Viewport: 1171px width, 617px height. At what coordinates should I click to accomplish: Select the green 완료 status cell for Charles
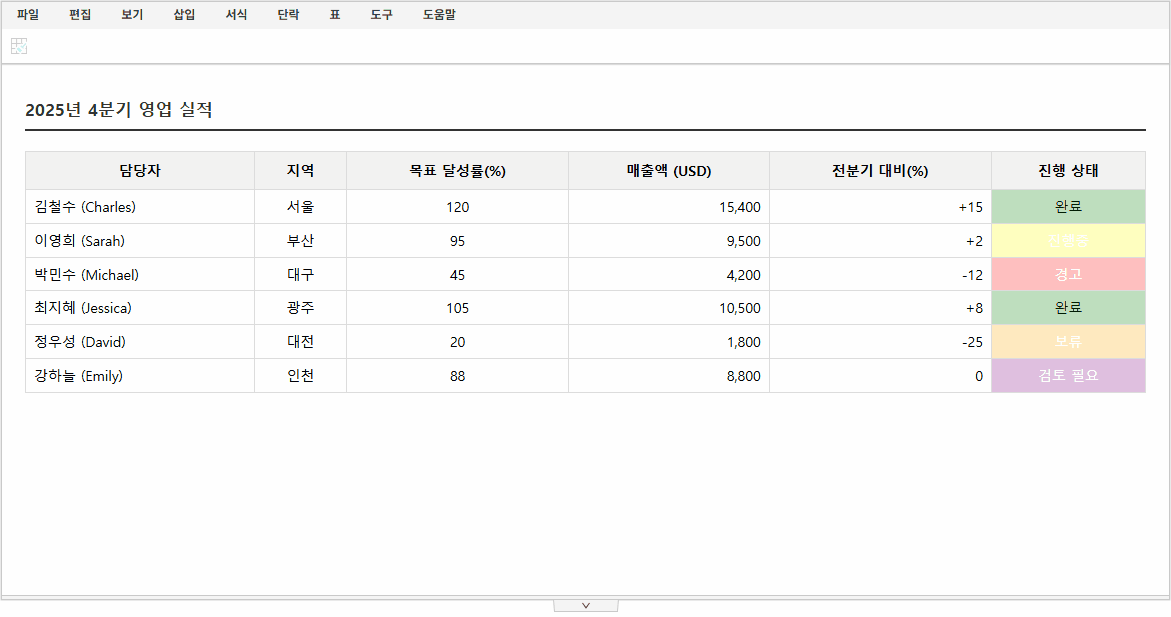pos(1068,206)
